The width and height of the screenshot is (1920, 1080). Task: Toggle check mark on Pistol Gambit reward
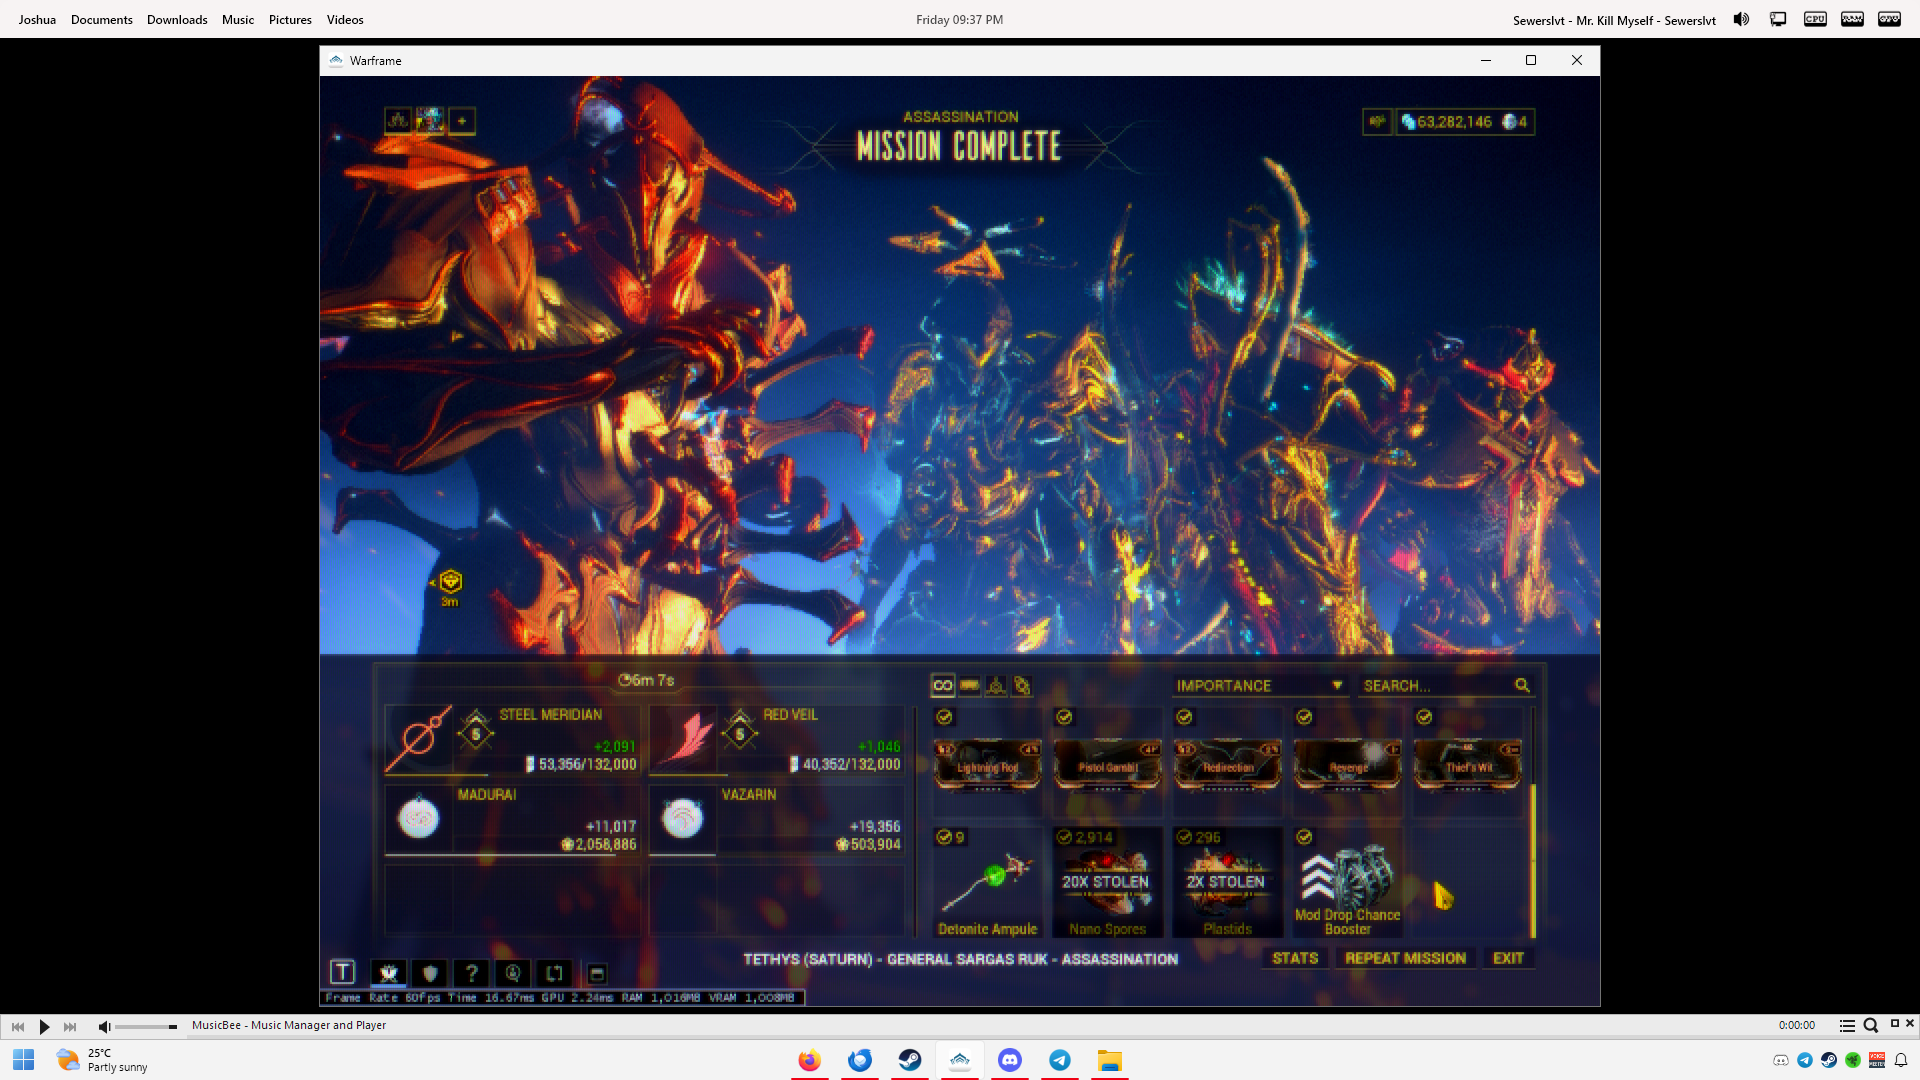click(1064, 717)
